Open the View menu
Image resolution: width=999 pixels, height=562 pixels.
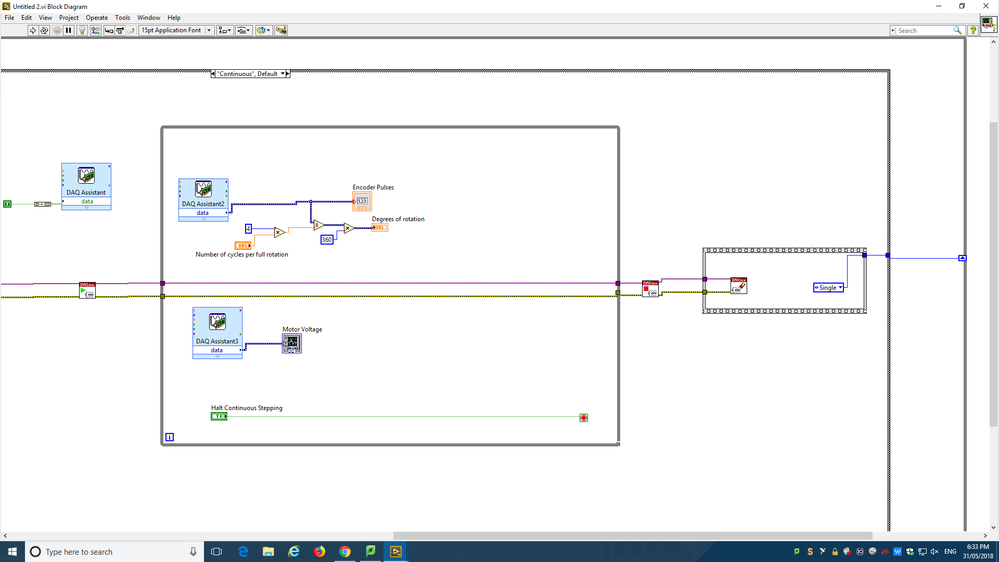click(x=45, y=18)
